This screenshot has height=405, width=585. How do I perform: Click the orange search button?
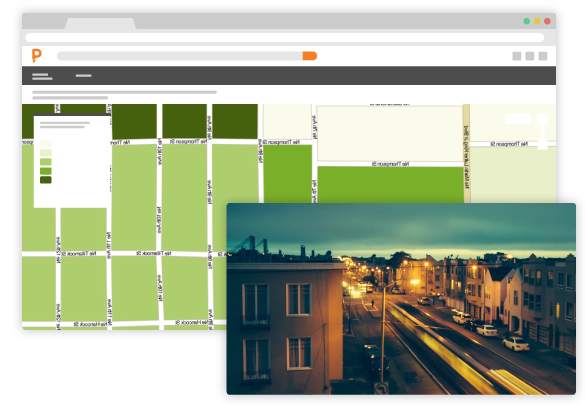[x=310, y=56]
